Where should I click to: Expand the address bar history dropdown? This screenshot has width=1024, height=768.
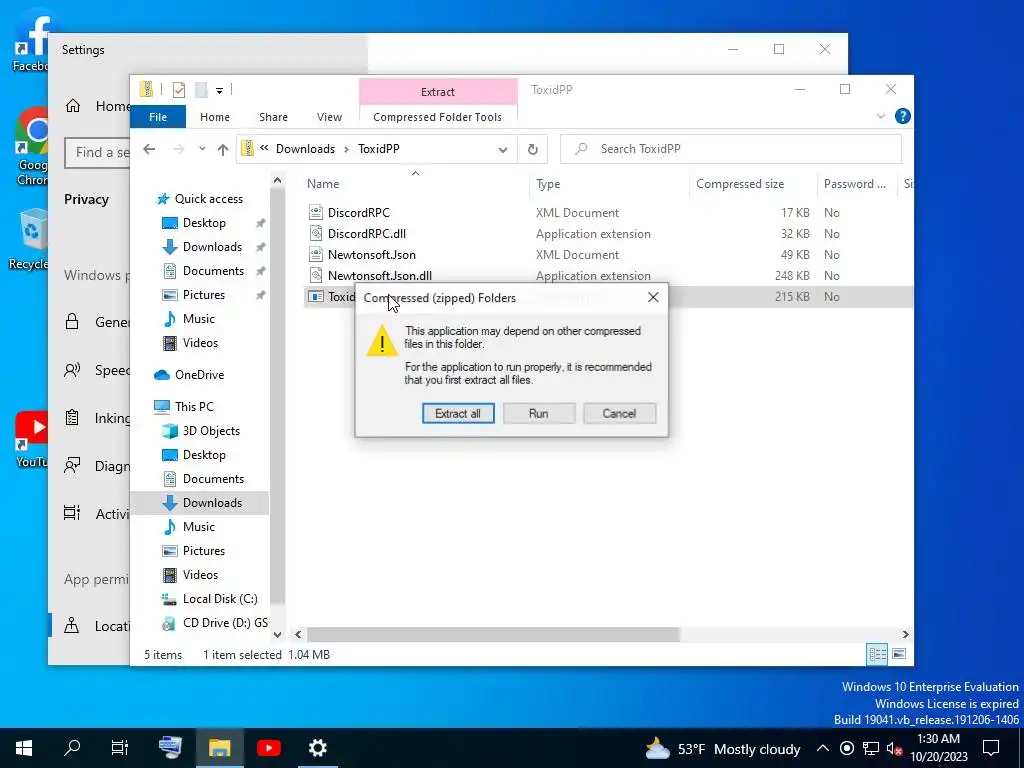coord(503,150)
